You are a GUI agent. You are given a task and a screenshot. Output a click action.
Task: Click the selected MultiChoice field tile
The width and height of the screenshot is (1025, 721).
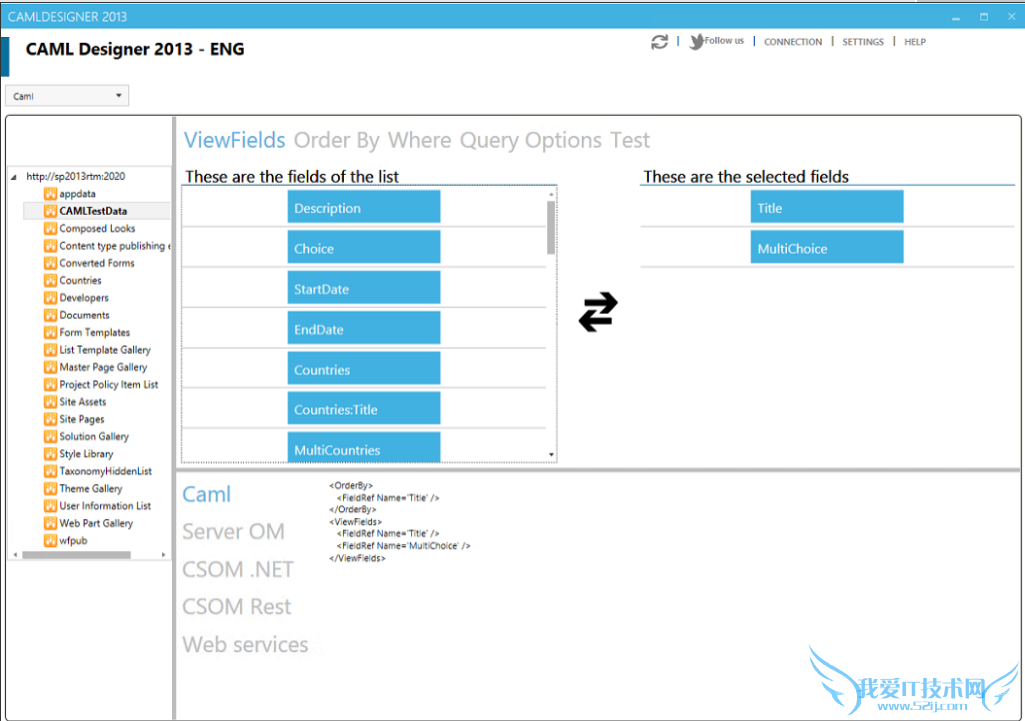[827, 247]
